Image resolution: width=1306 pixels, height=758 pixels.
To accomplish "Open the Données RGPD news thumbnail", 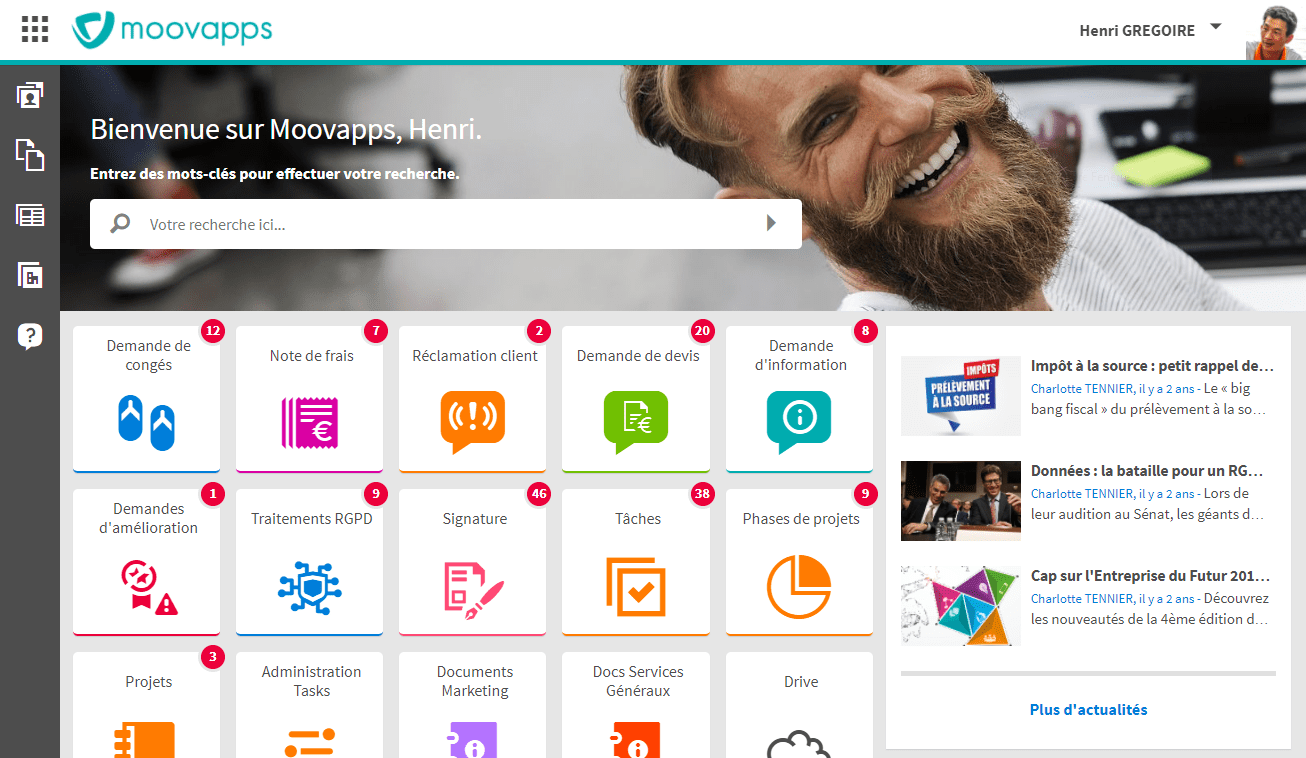I will click(x=961, y=500).
